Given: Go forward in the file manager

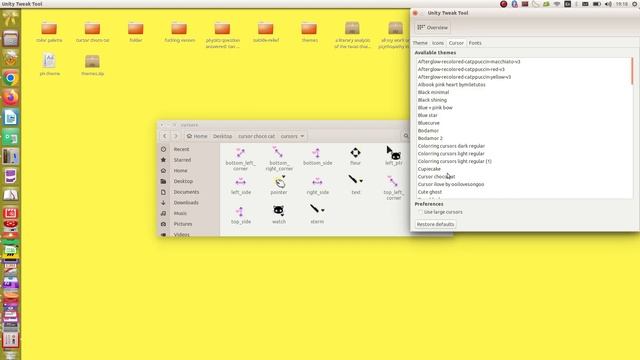Looking at the screenshot, I should click(176, 136).
